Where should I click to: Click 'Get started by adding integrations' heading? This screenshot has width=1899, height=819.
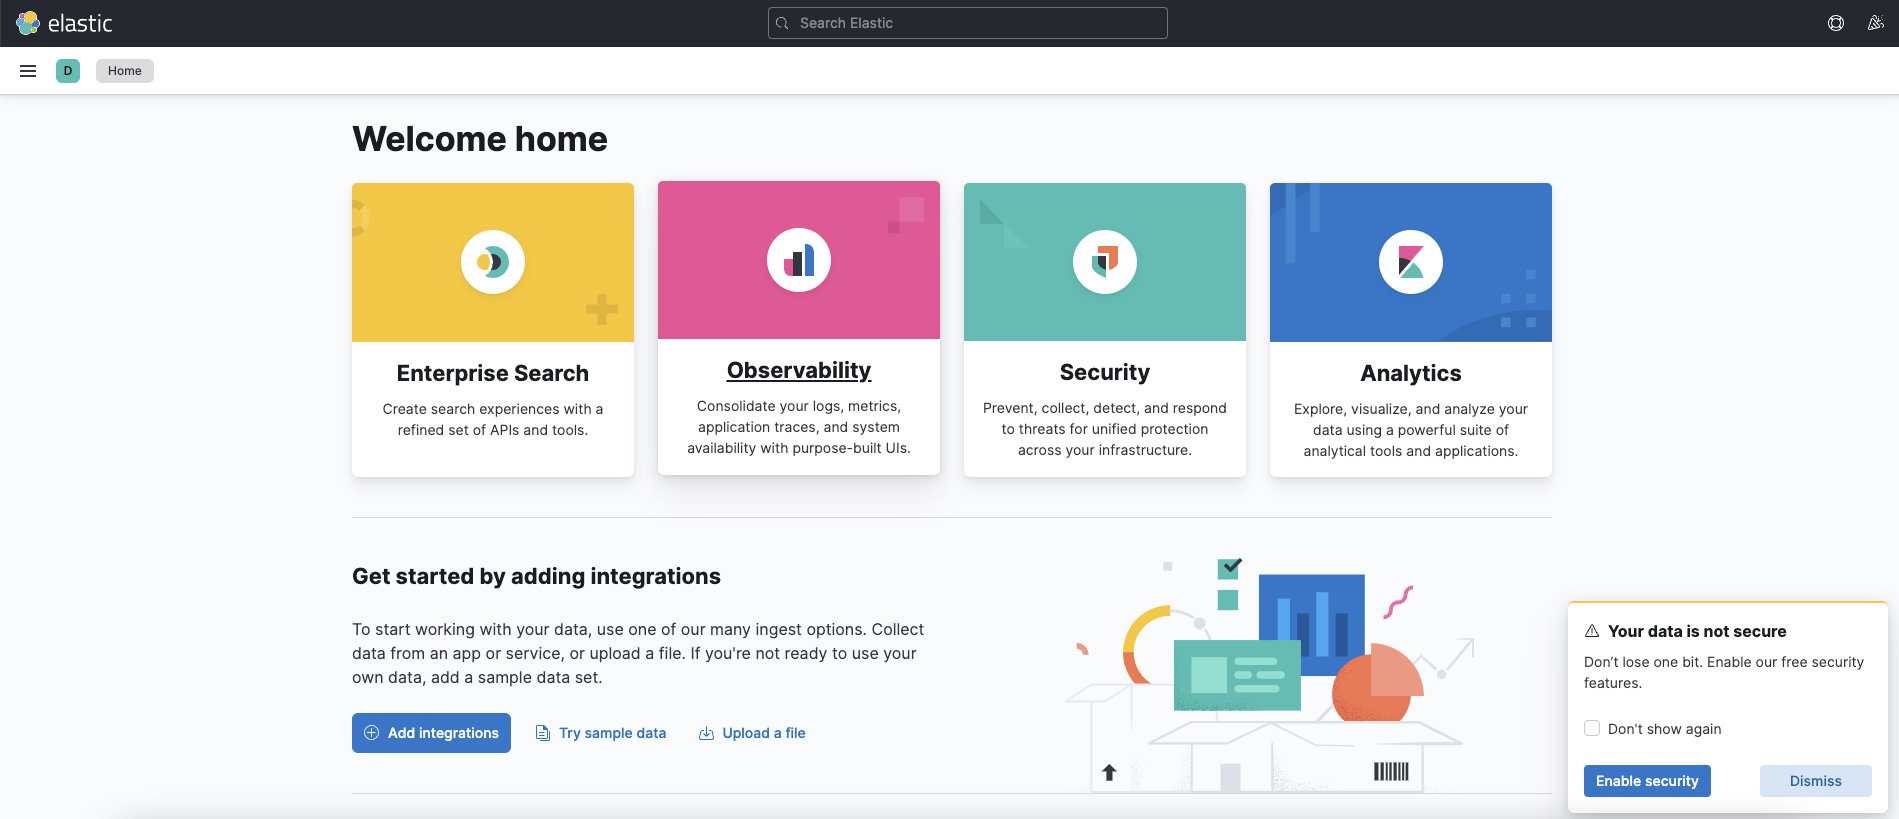tap(536, 576)
